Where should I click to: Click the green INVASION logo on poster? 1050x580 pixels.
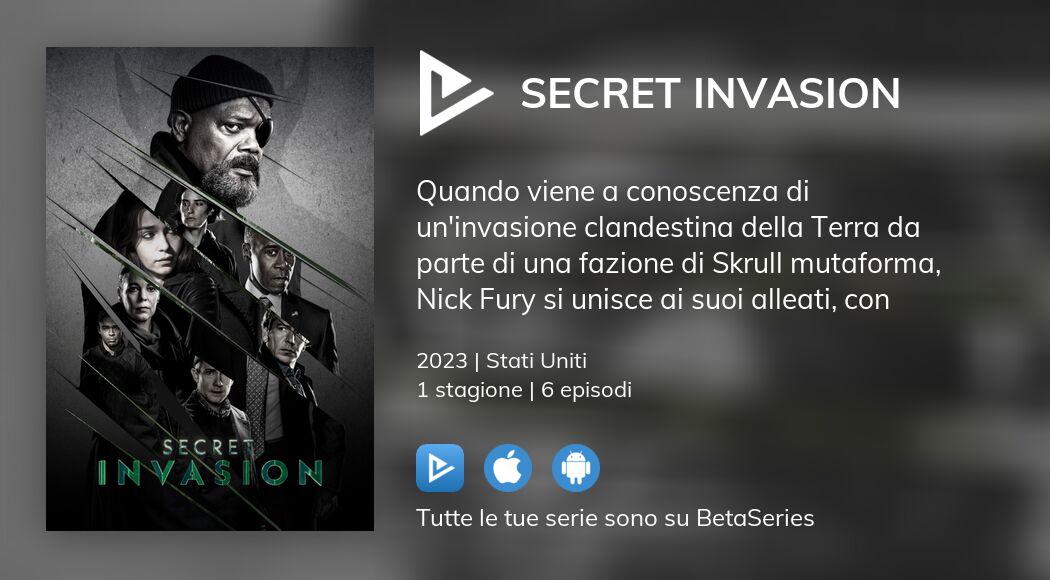click(x=210, y=472)
